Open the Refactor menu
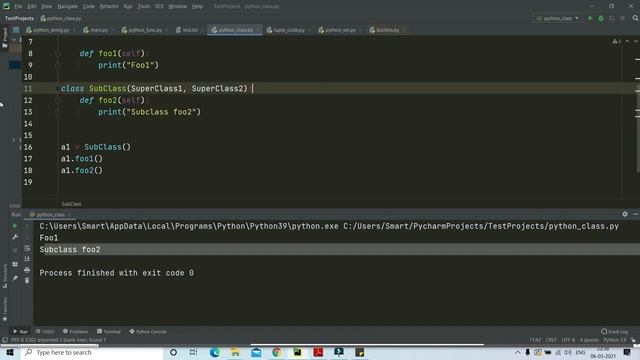640x360 pixels. [109, 6]
